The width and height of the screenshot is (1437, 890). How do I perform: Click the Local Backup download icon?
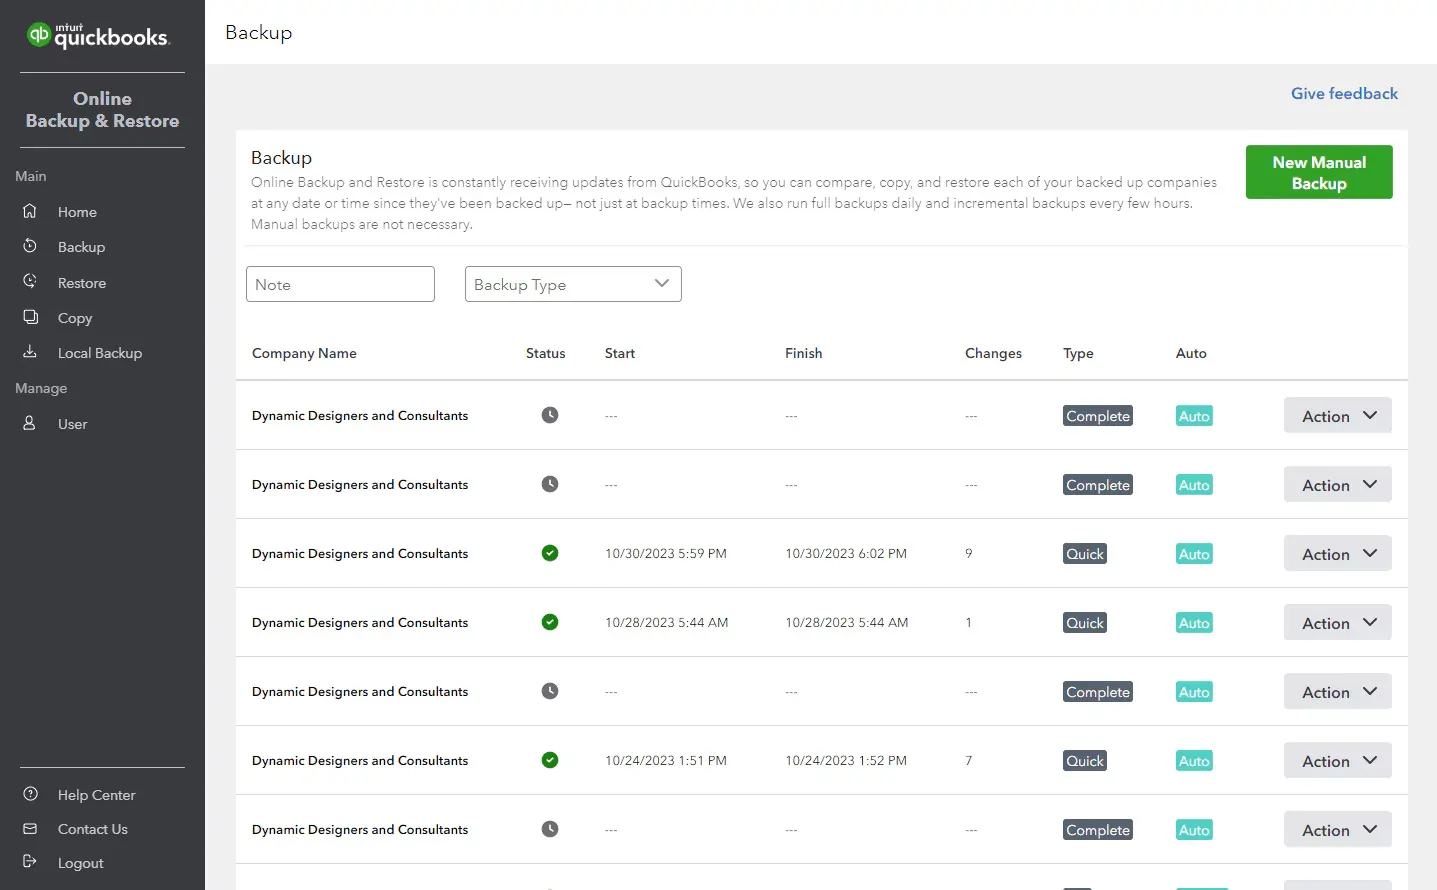pos(30,352)
